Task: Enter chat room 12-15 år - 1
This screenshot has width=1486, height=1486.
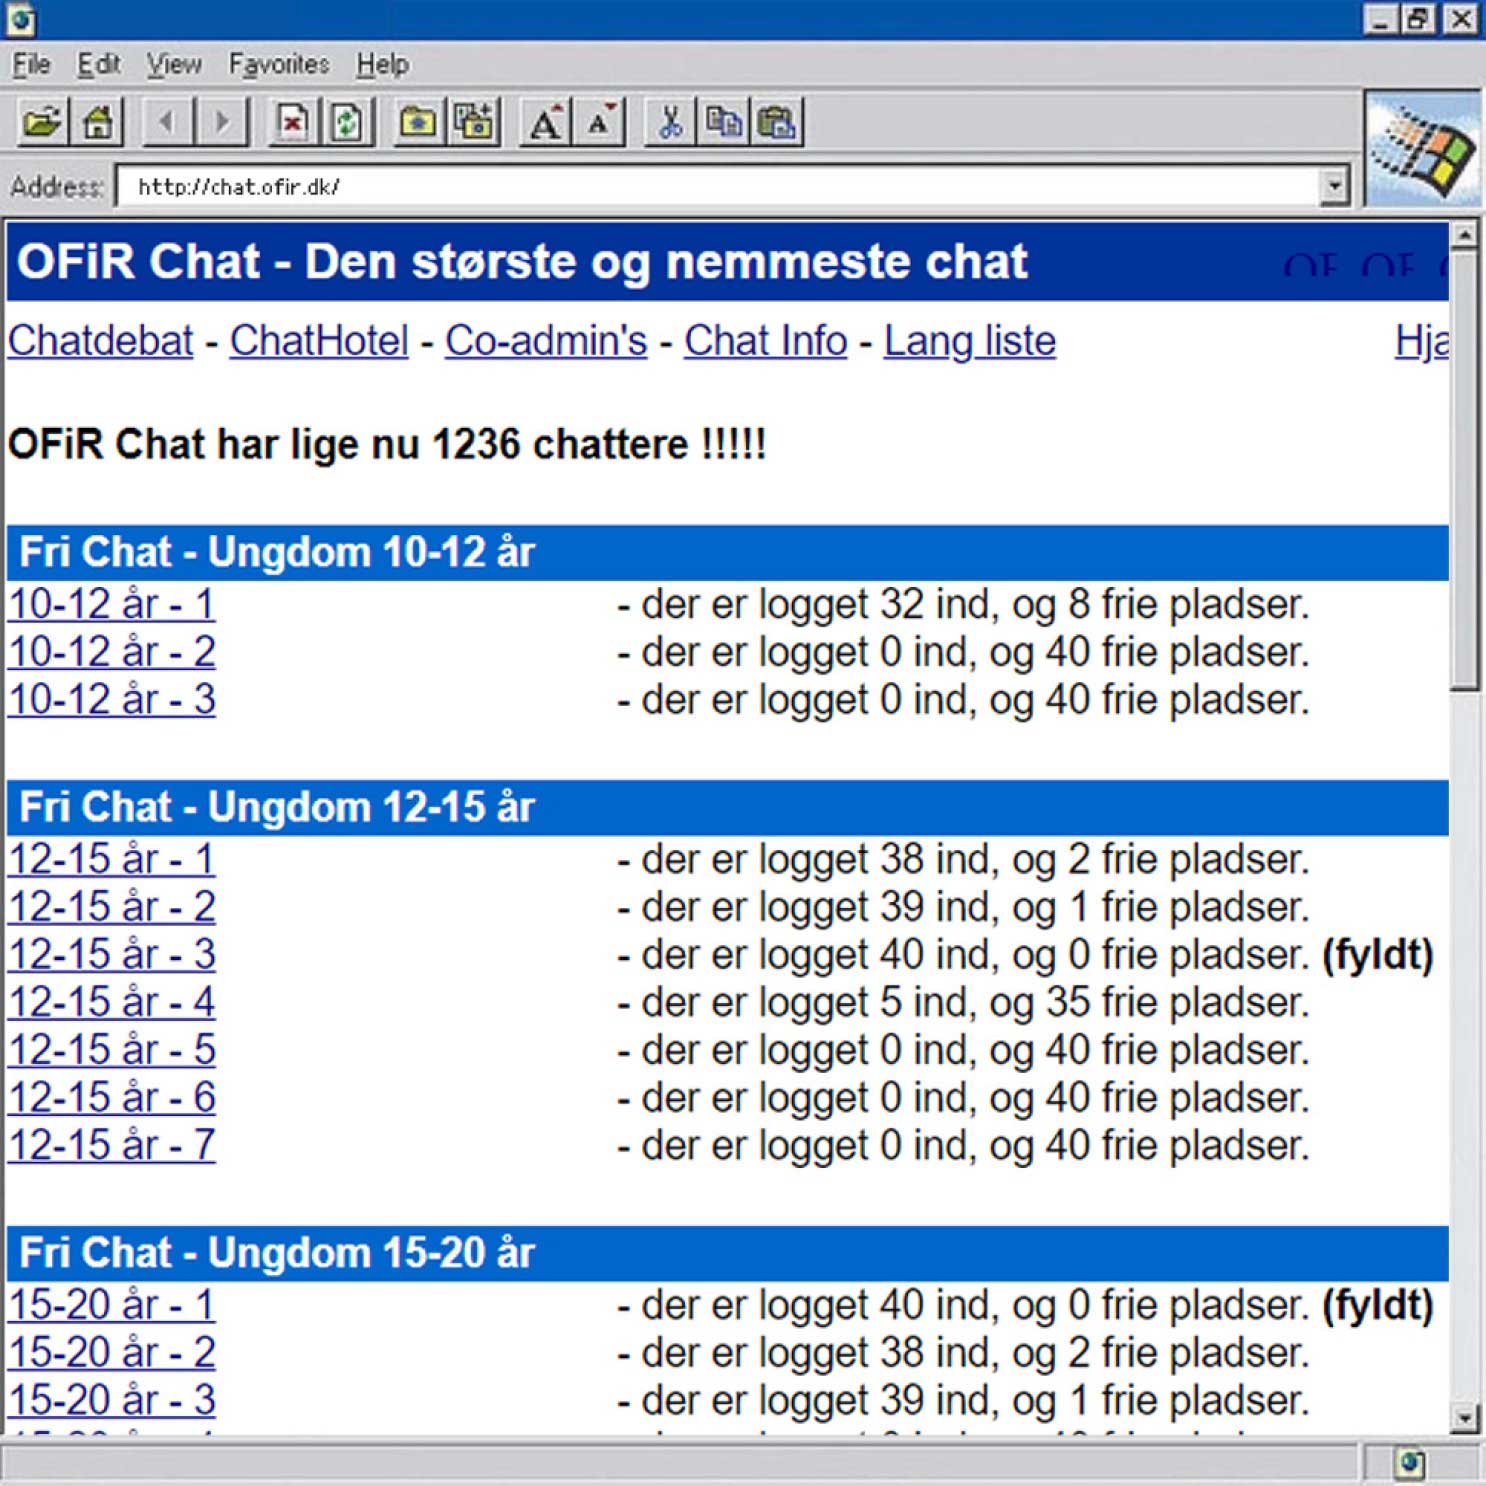Action: [x=112, y=860]
